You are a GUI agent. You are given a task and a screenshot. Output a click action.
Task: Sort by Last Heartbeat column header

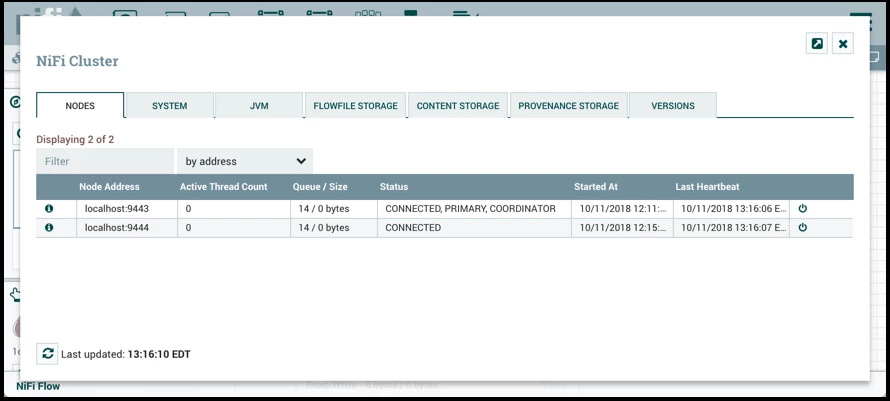[x=707, y=186]
